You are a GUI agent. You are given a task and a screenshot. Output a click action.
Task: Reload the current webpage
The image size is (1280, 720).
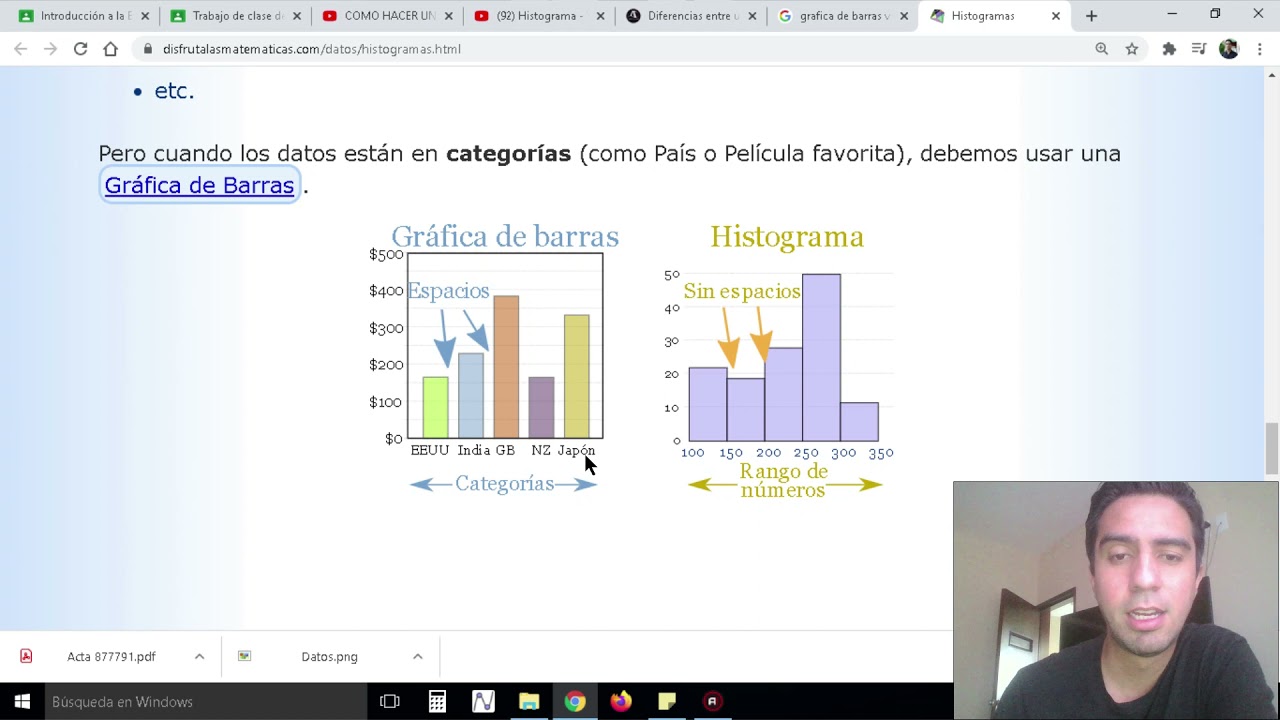point(80,48)
